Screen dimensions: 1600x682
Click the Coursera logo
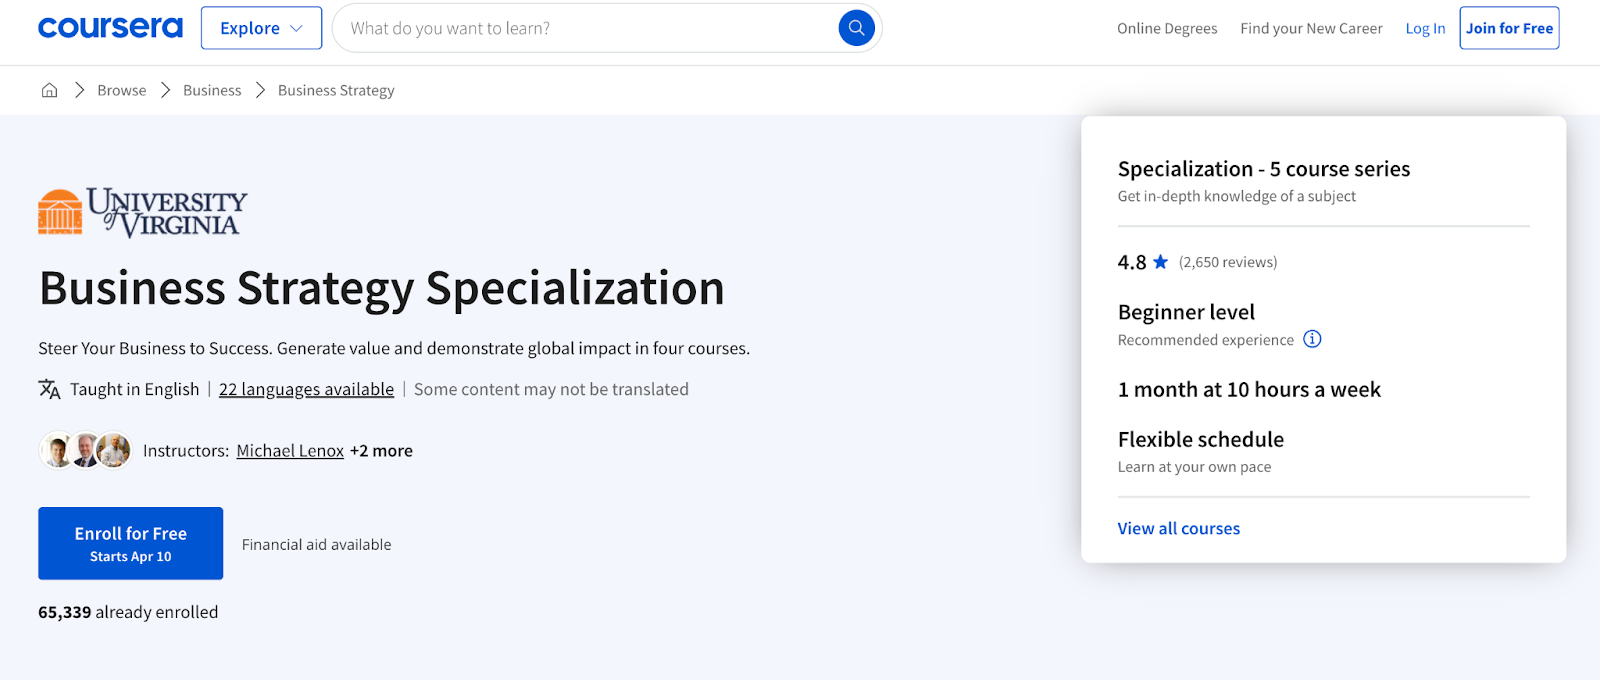(110, 28)
